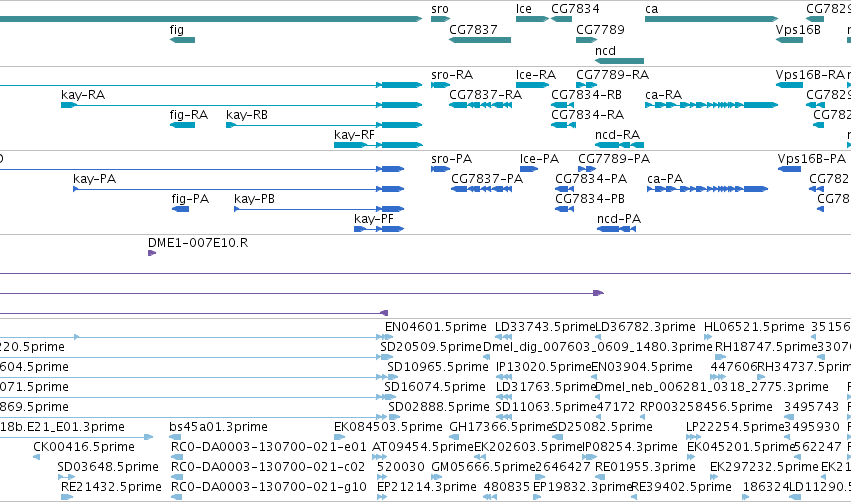
Task: Click the SD03648.5prime EST label
Action: [x=108, y=468]
